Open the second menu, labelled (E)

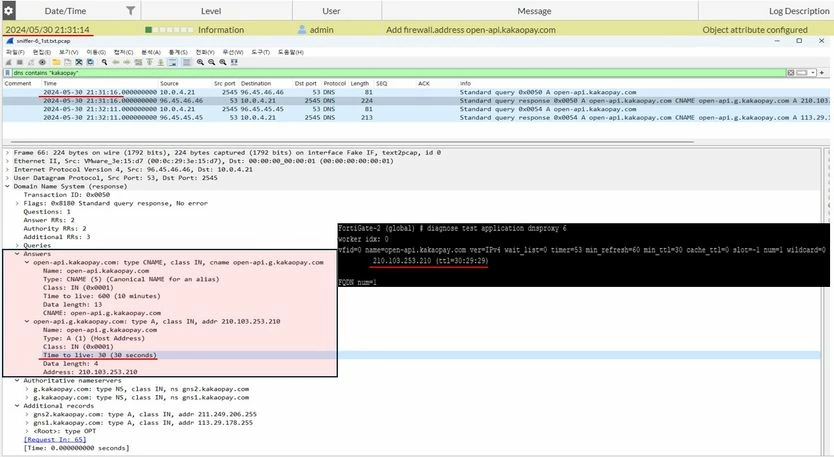[x=41, y=52]
